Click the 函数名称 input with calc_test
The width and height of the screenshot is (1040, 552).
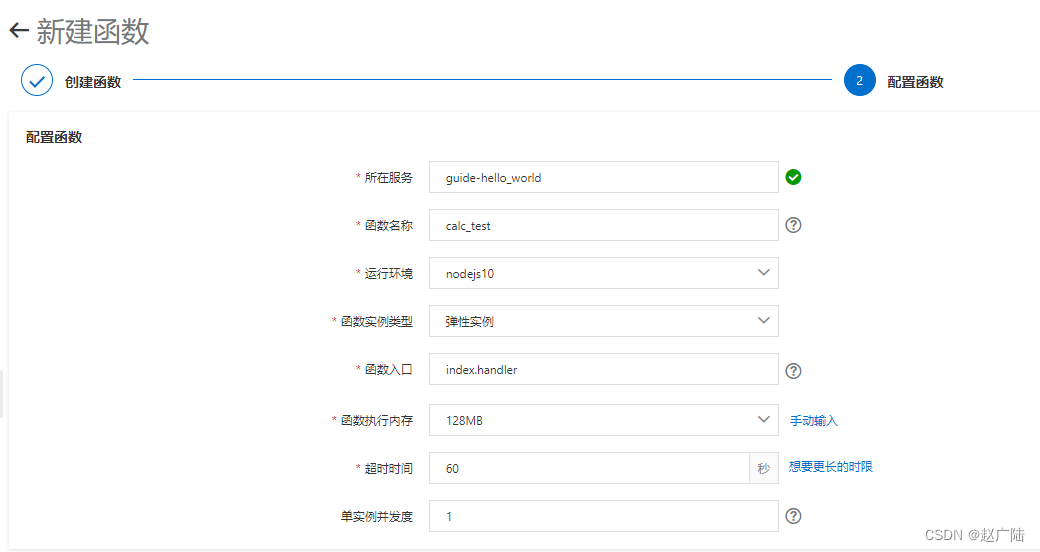[604, 225]
